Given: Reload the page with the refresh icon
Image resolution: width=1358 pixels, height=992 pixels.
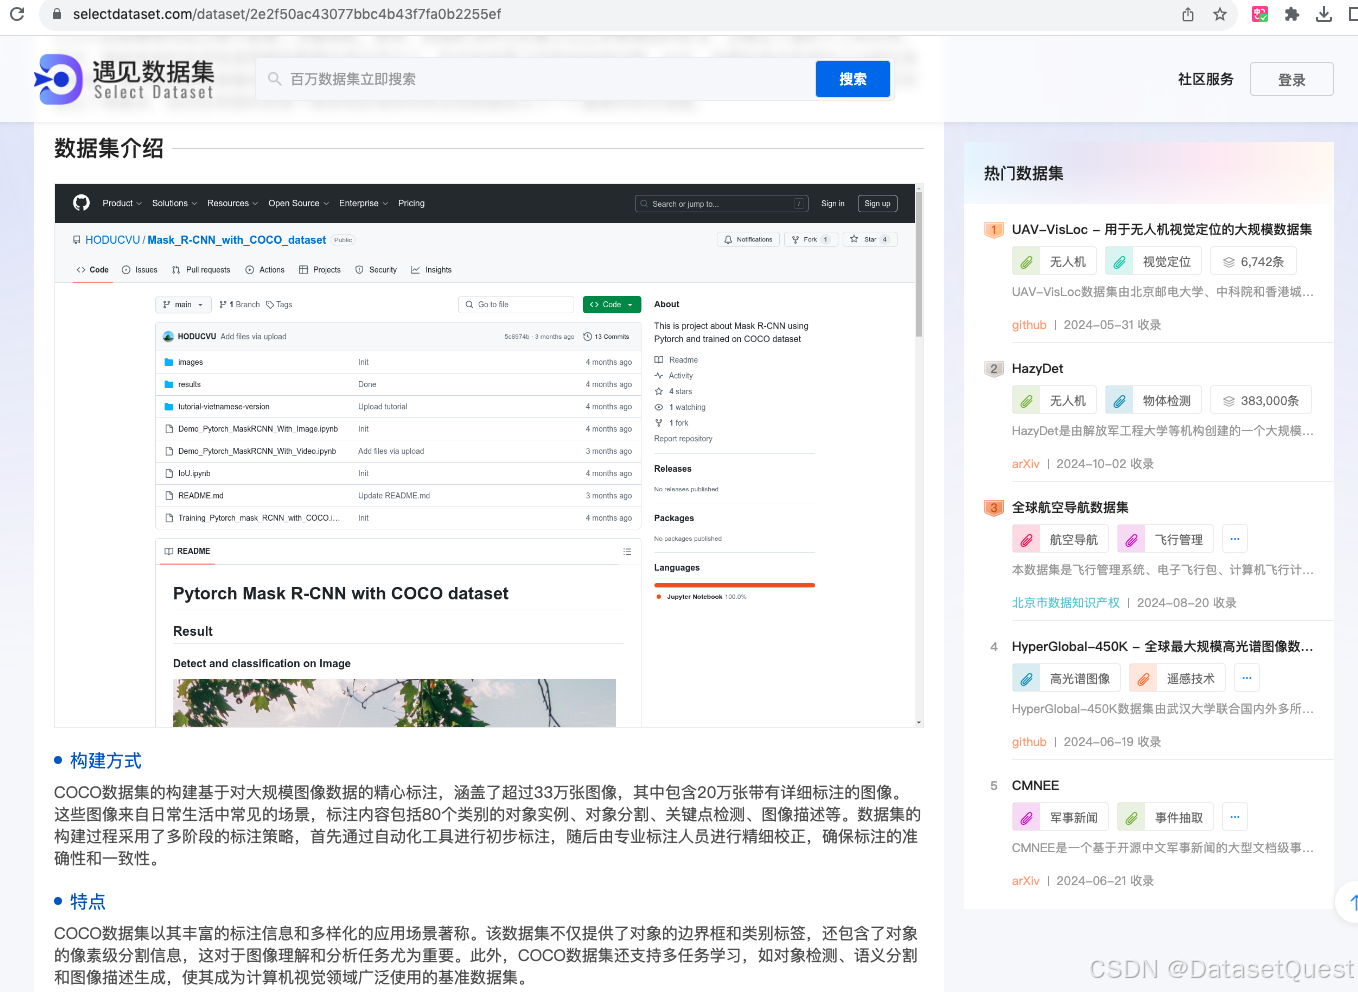Looking at the screenshot, I should point(16,14).
